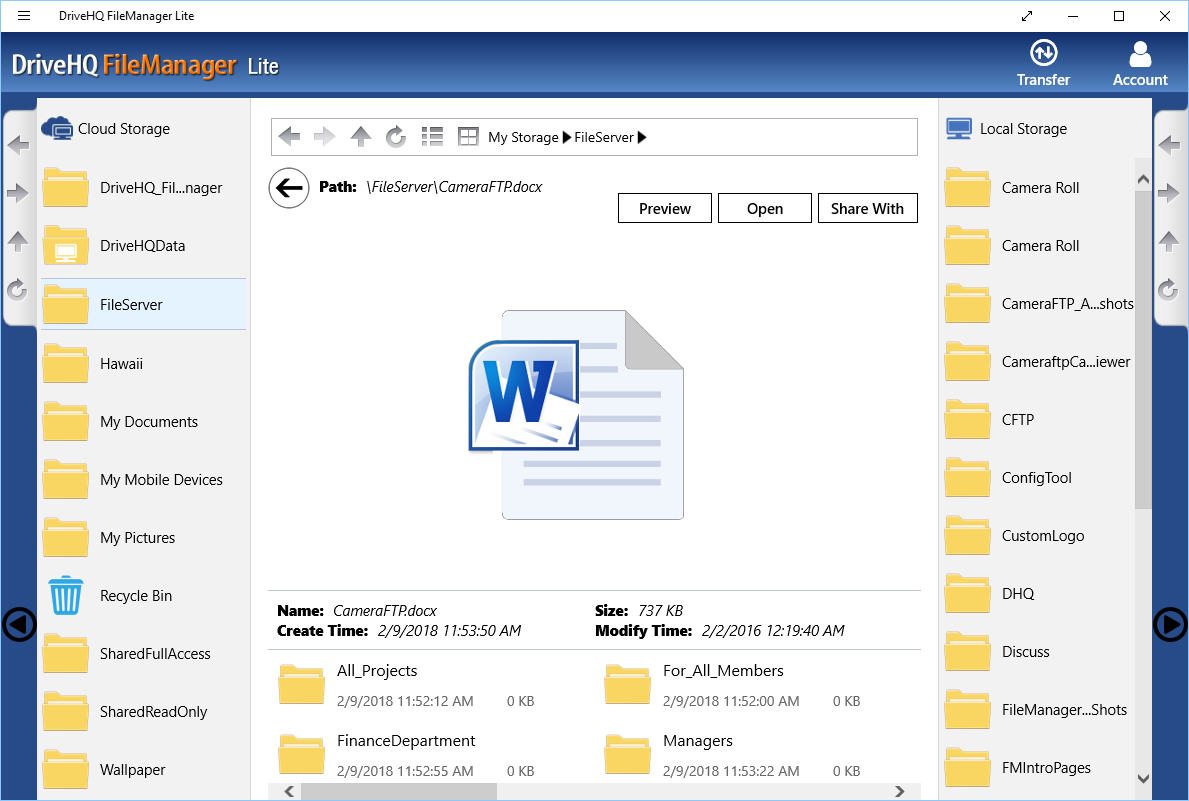The image size is (1189, 801).
Task: Switch to grid view in the toolbar
Action: click(x=468, y=136)
